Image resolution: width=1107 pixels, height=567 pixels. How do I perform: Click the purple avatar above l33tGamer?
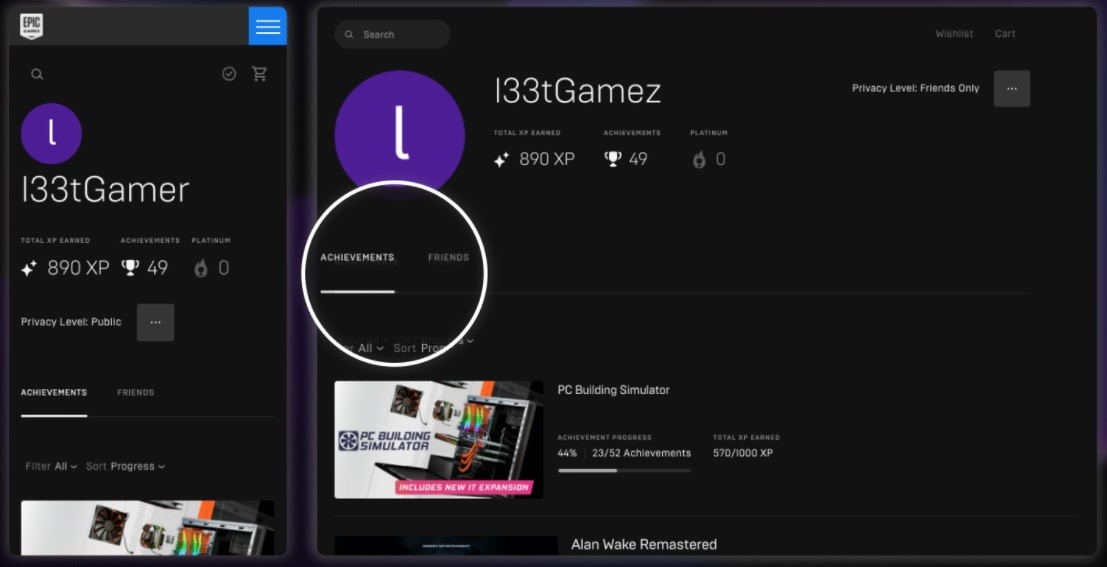[x=51, y=134]
